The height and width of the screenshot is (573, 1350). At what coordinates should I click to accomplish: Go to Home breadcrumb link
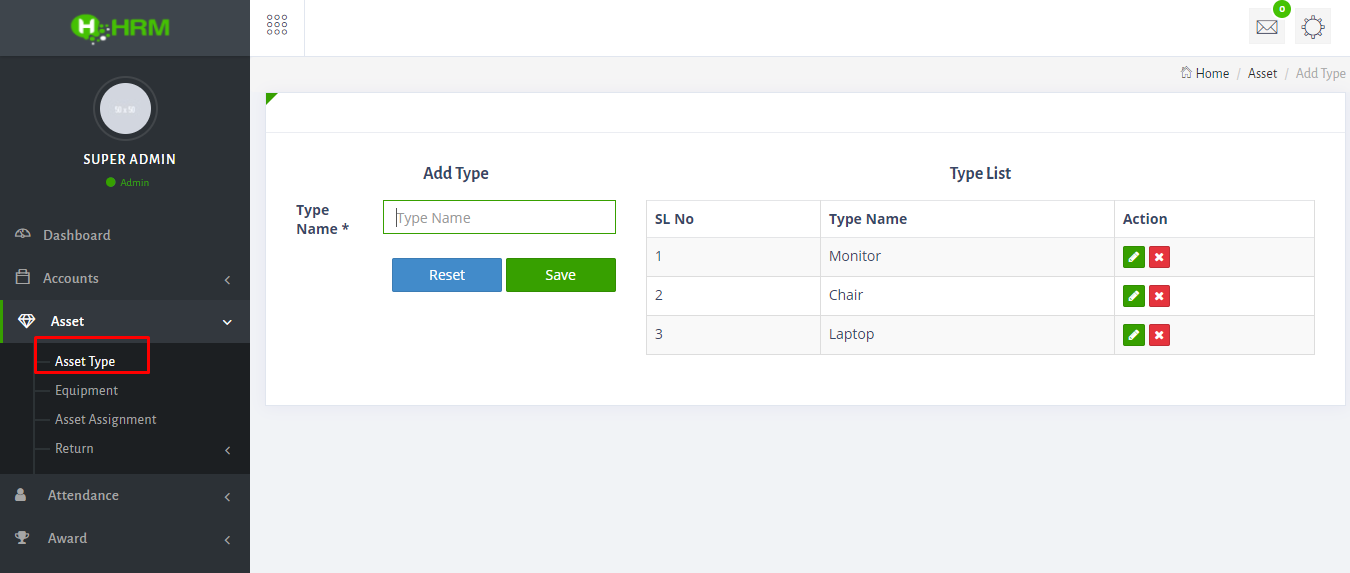click(1212, 73)
